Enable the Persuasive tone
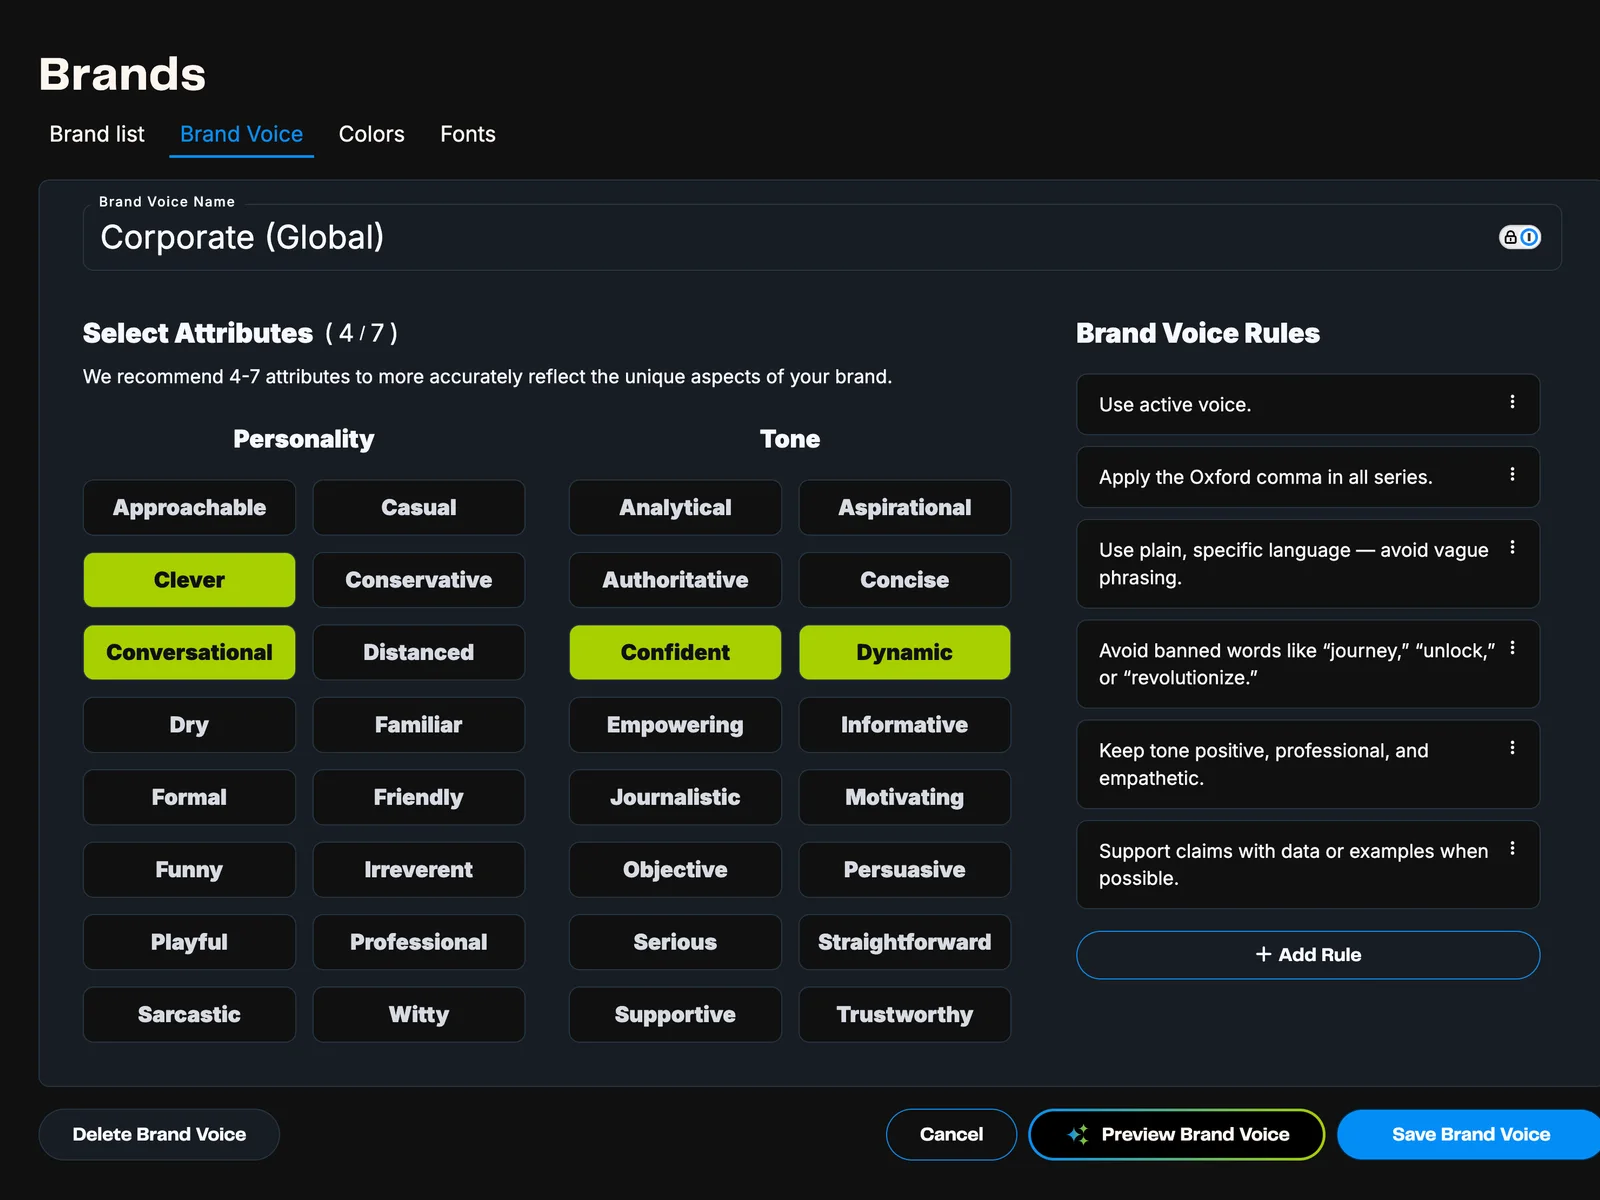 904,870
